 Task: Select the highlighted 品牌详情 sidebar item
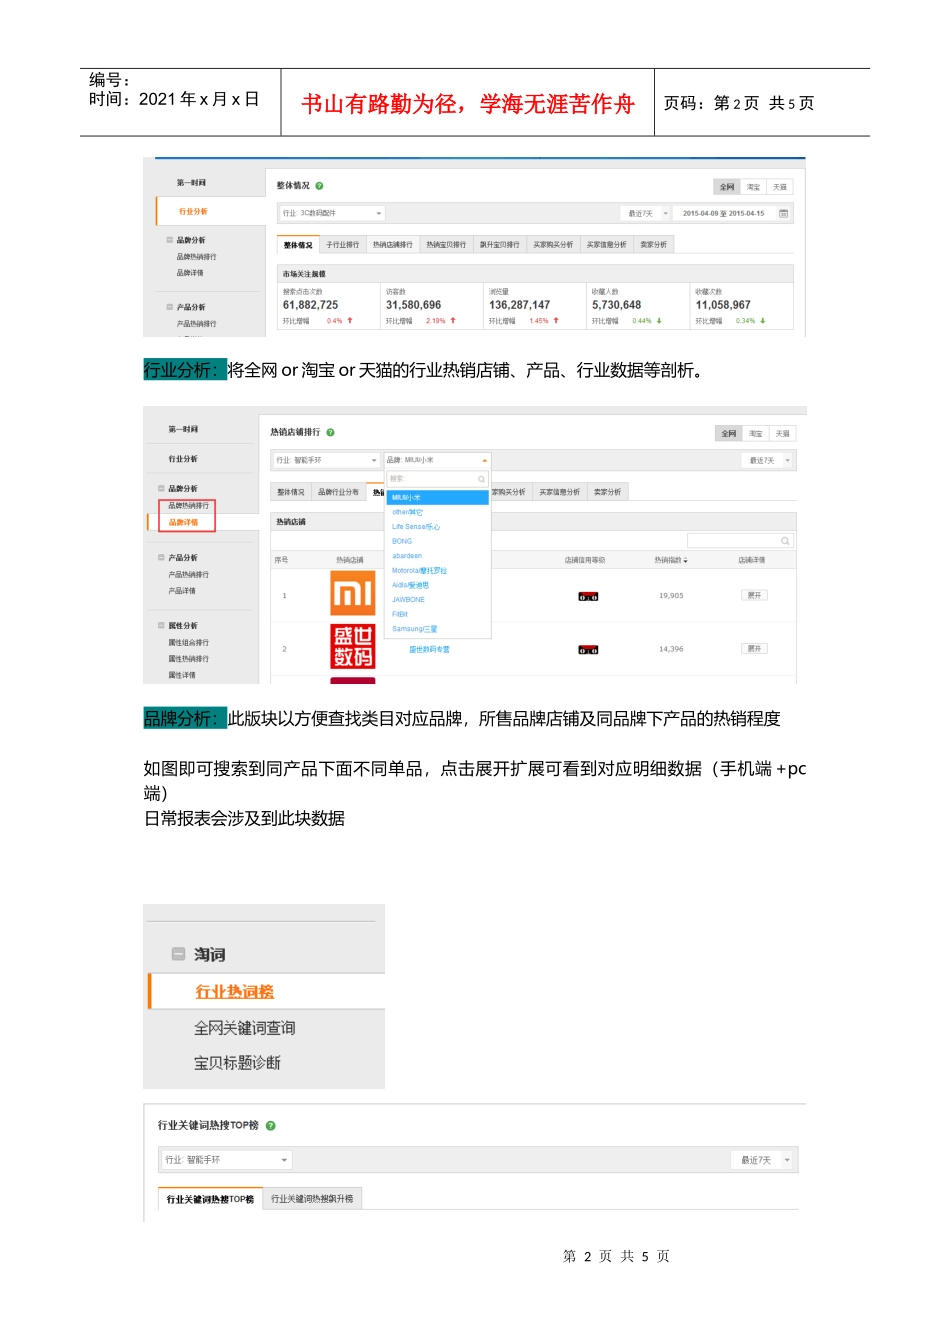(183, 522)
